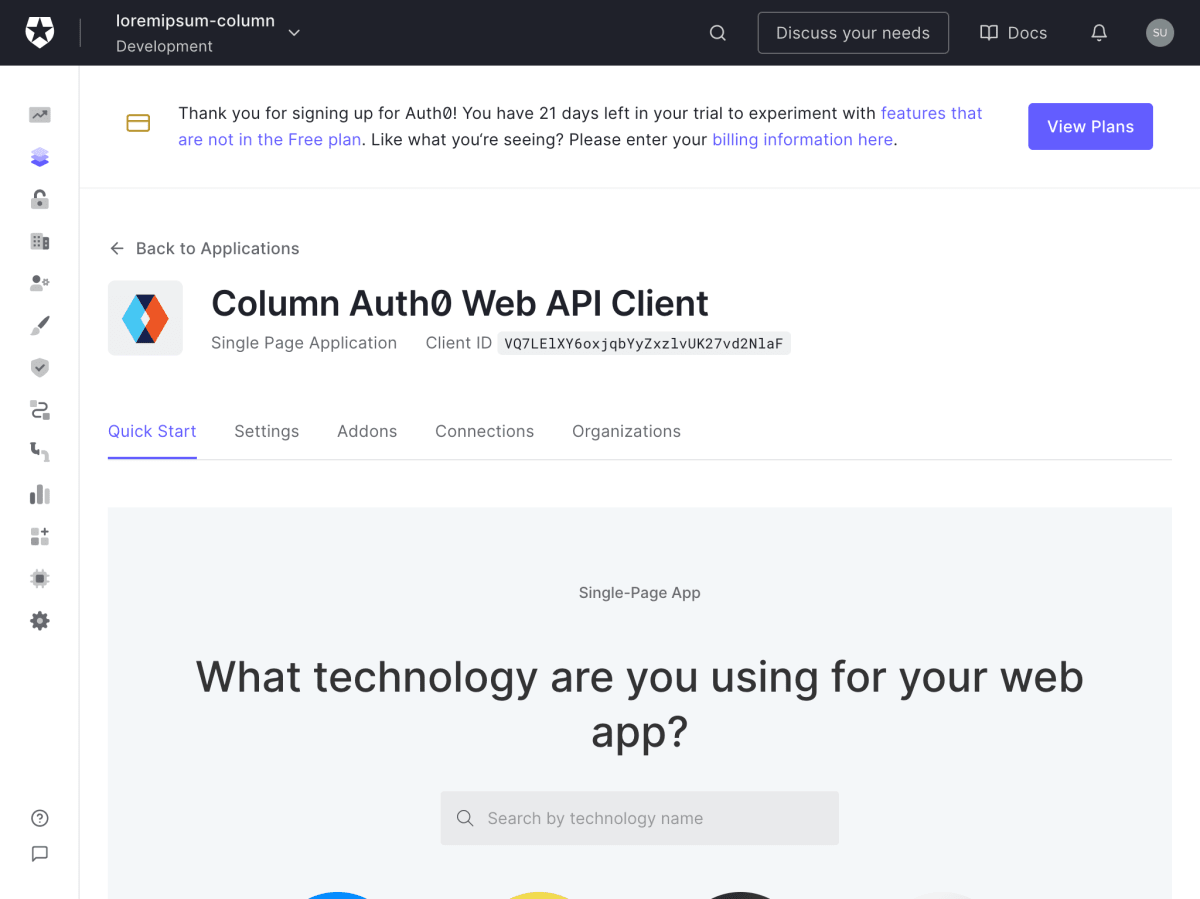Click the Auth0 logo in the header
The width and height of the screenshot is (1200, 899).
(40, 32)
